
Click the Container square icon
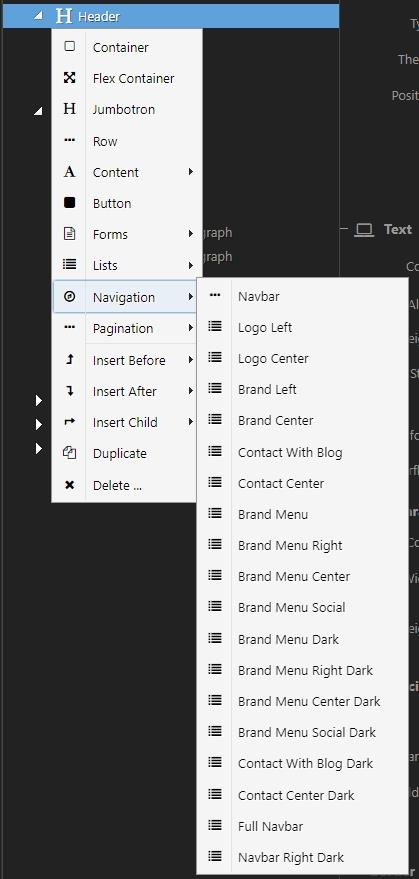coord(70,47)
